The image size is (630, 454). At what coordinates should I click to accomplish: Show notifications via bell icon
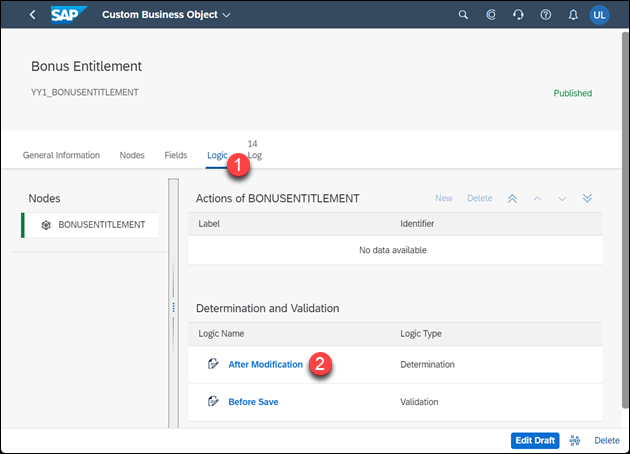click(x=573, y=15)
